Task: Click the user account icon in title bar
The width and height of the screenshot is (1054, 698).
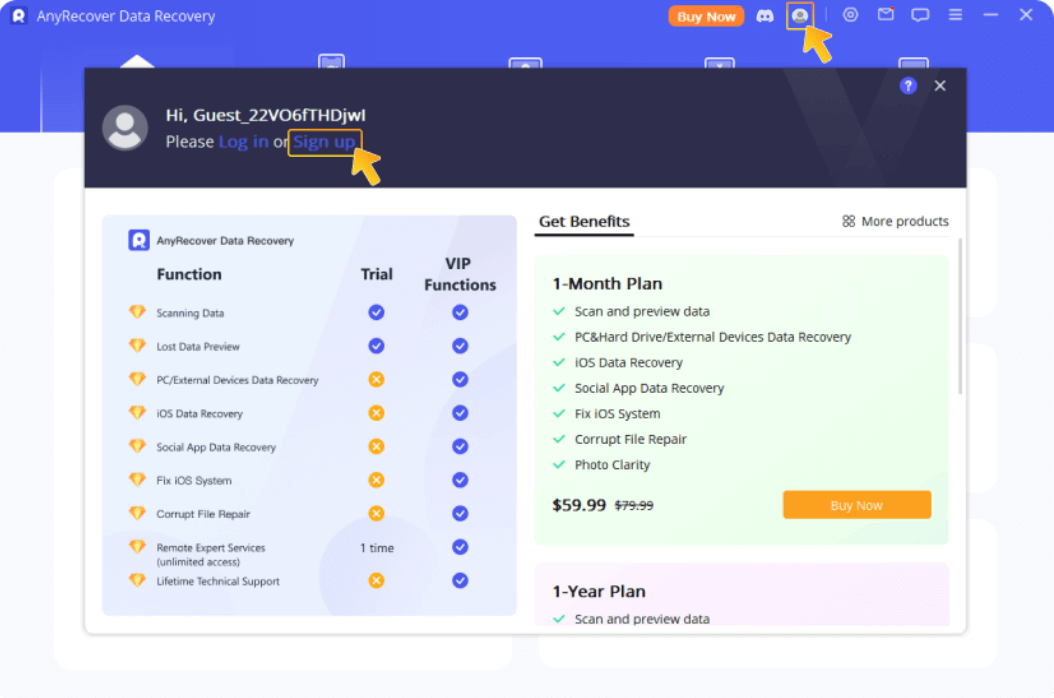Action: (799, 16)
